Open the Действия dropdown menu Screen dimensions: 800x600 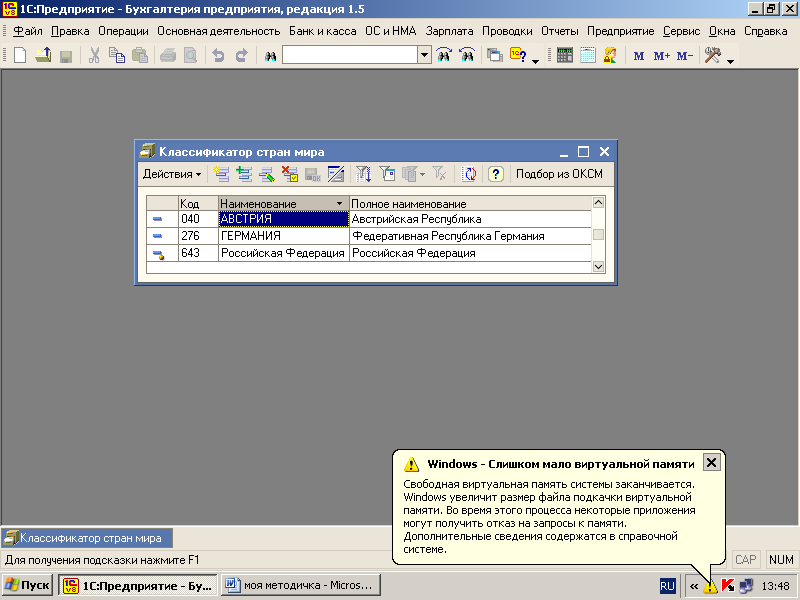[172, 174]
